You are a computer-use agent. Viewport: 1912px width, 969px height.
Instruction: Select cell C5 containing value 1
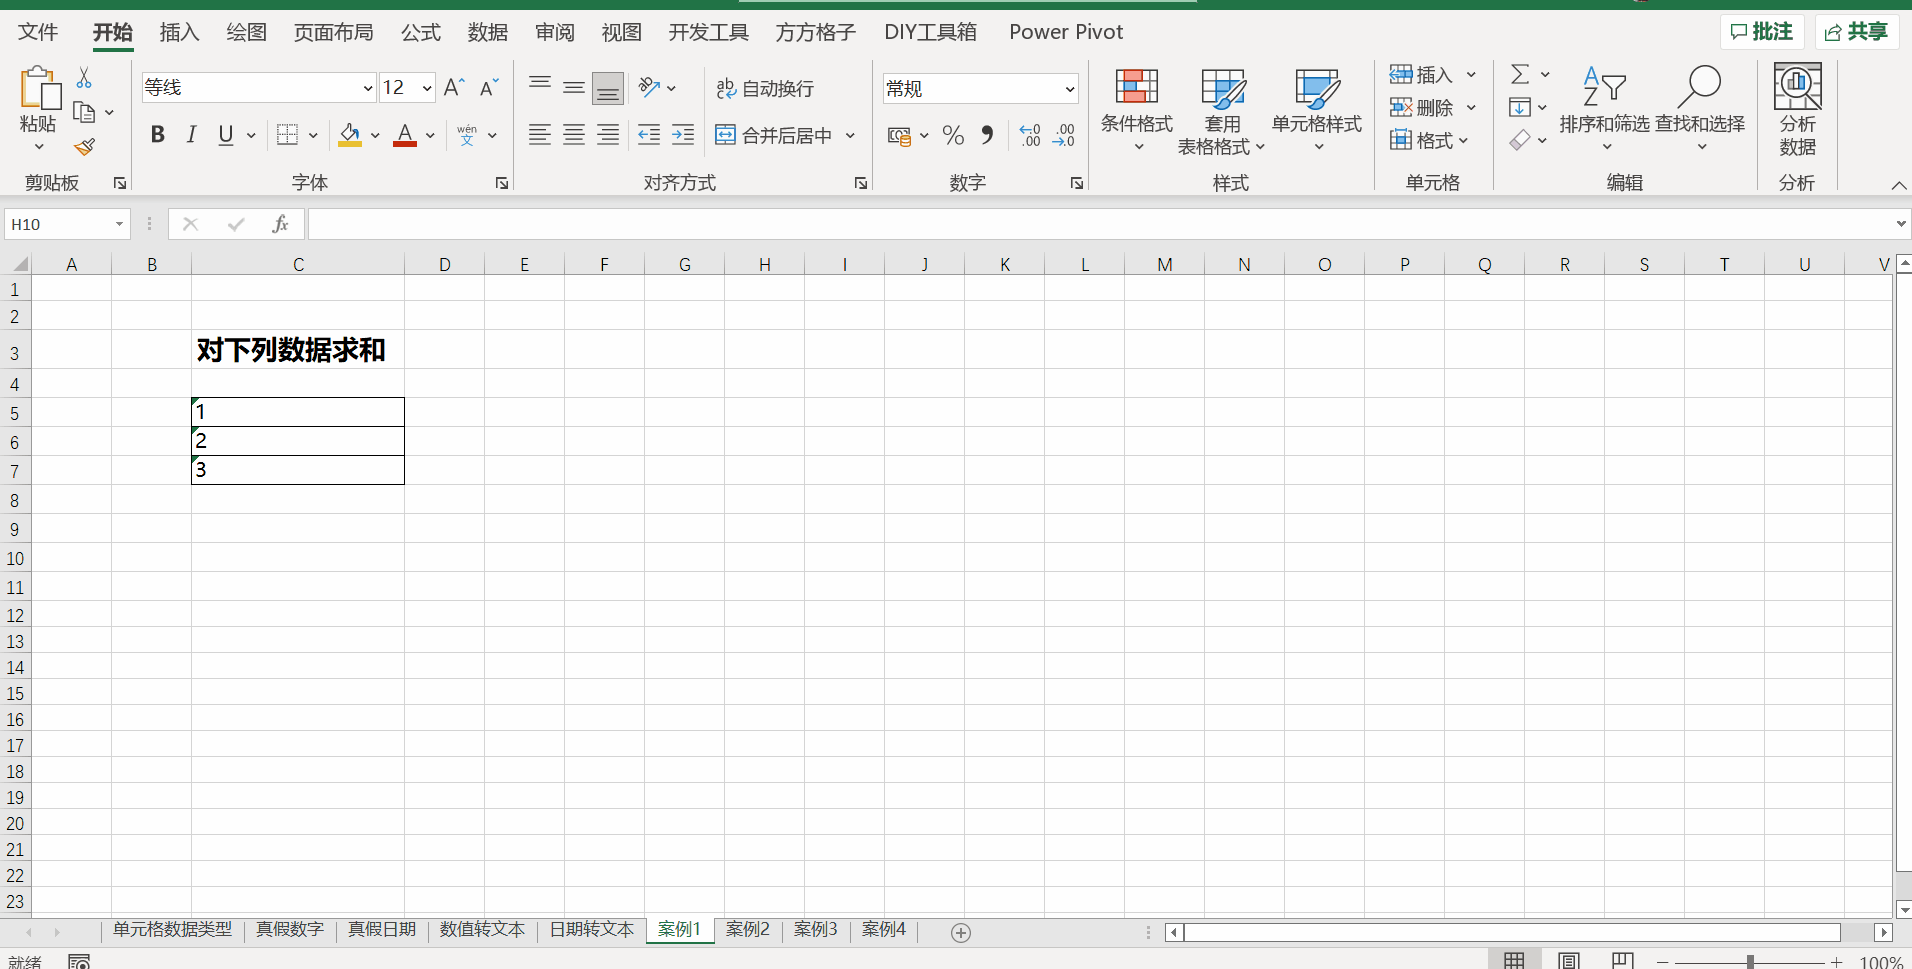pyautogui.click(x=298, y=412)
